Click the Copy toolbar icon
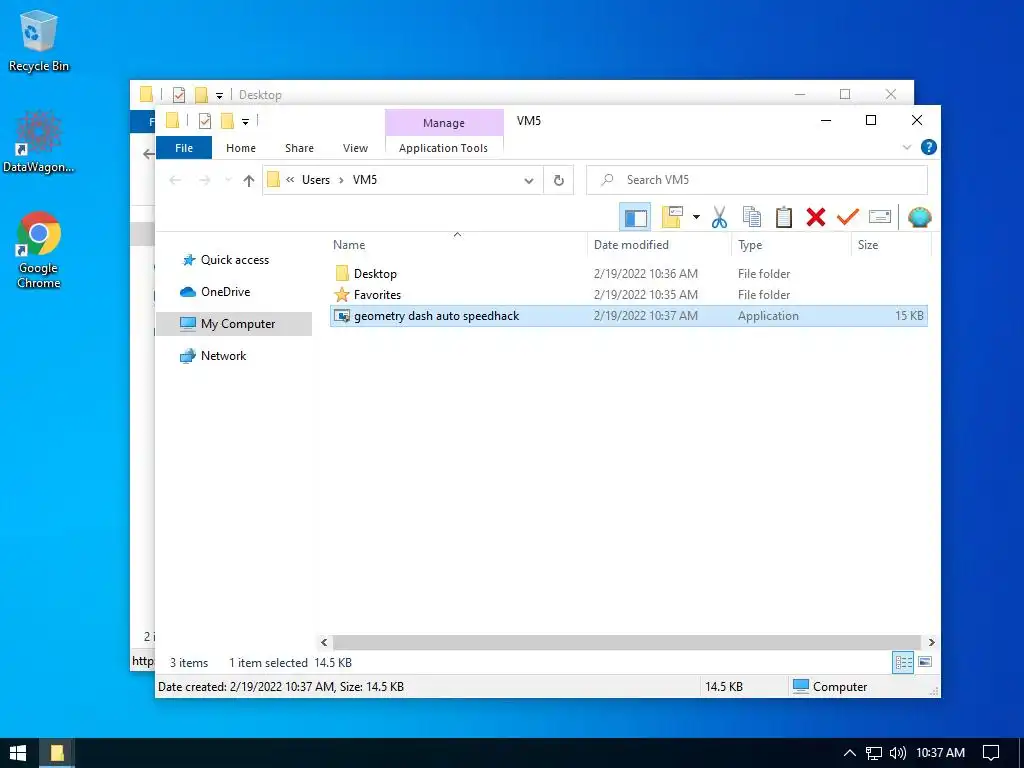 [x=752, y=217]
